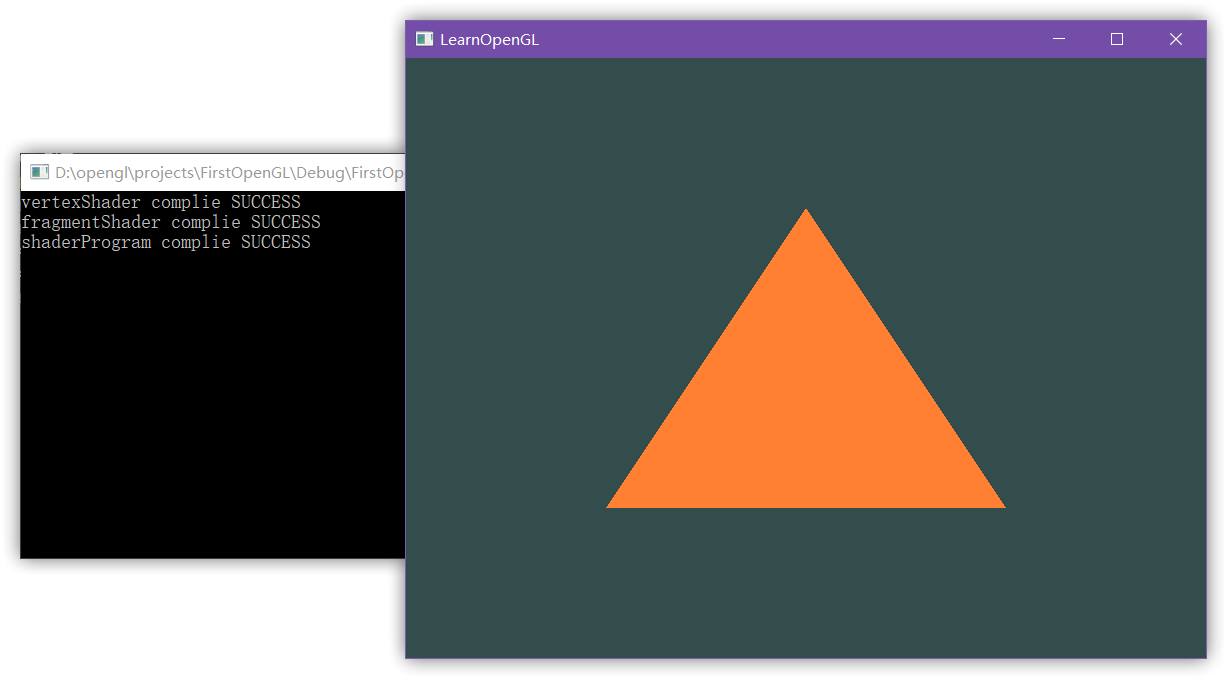Click the top vertex of the triangle
Viewport: 1227px width, 679px height.
coord(806,213)
